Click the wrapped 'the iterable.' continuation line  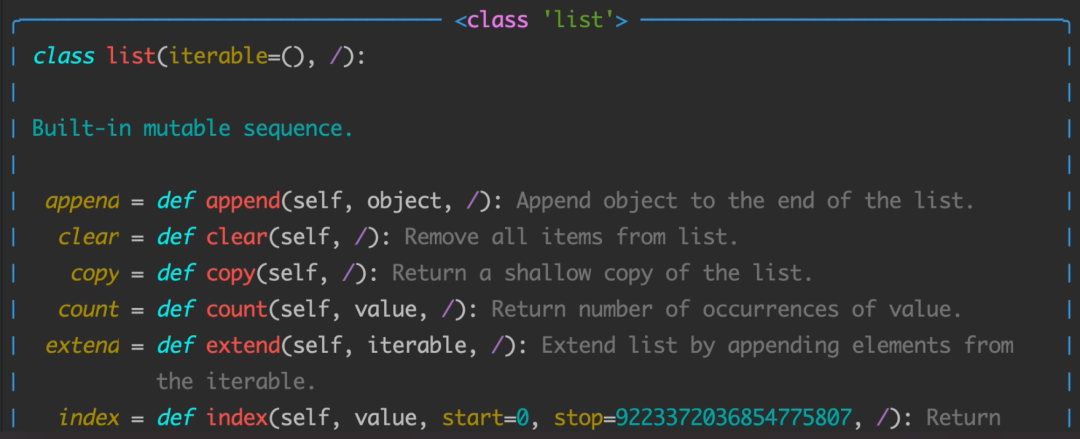tap(236, 382)
